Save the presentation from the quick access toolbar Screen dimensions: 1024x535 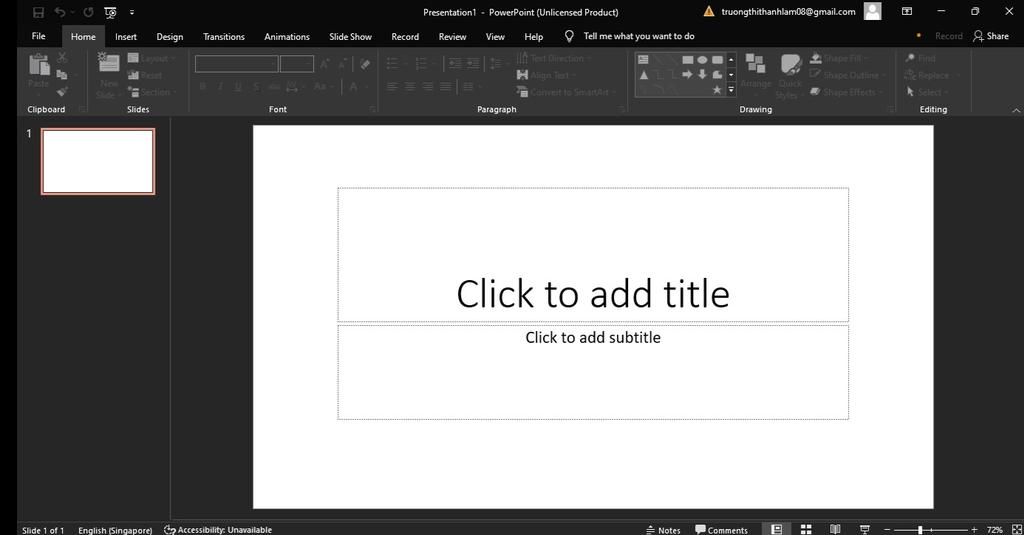pyautogui.click(x=38, y=12)
